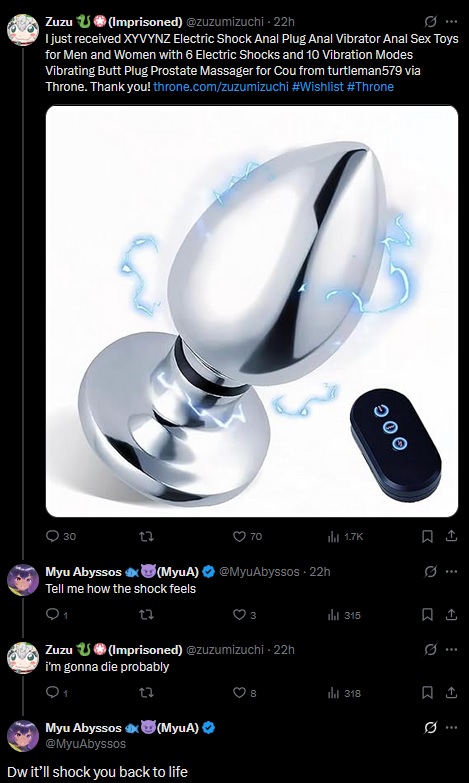
Task: Open throne.com/zuzumizuchi link
Action: coord(221,87)
